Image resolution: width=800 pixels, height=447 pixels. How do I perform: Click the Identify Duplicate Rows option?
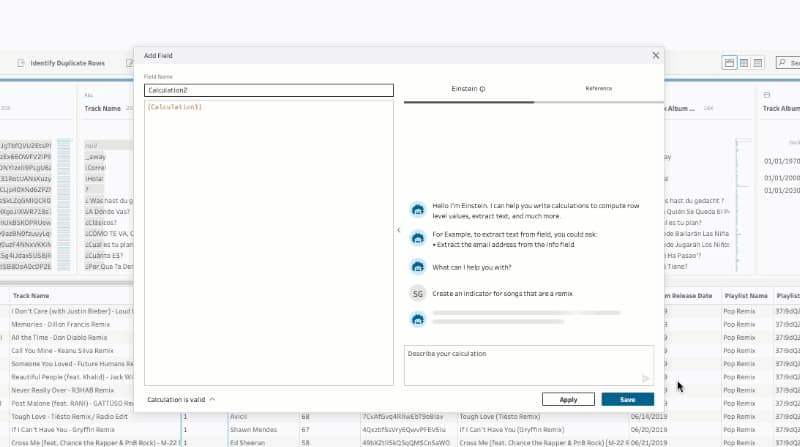[68, 63]
